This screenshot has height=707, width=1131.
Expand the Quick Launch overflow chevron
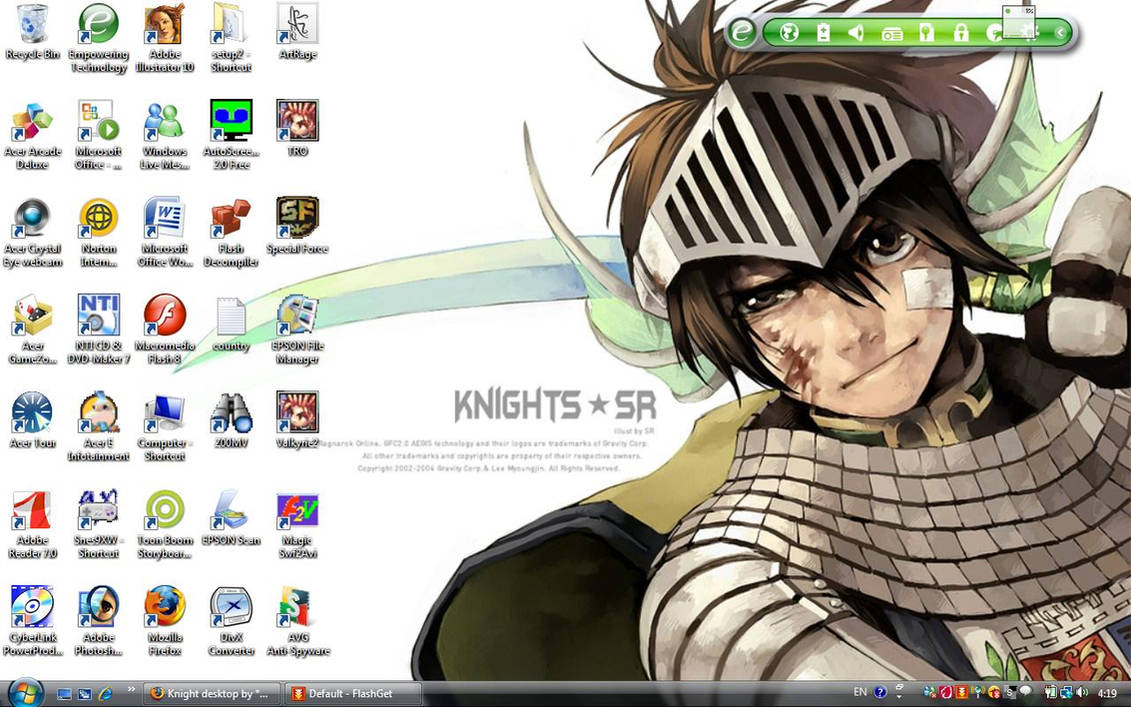131,690
